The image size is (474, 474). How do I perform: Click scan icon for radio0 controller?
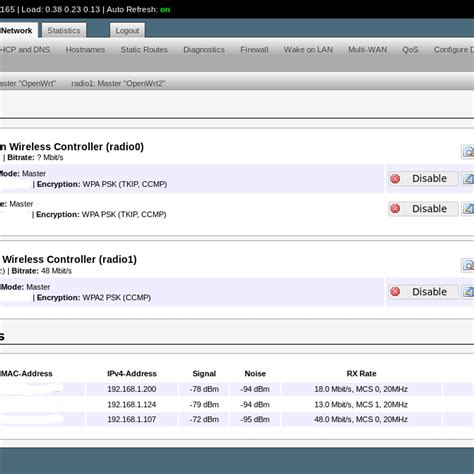[468, 152]
